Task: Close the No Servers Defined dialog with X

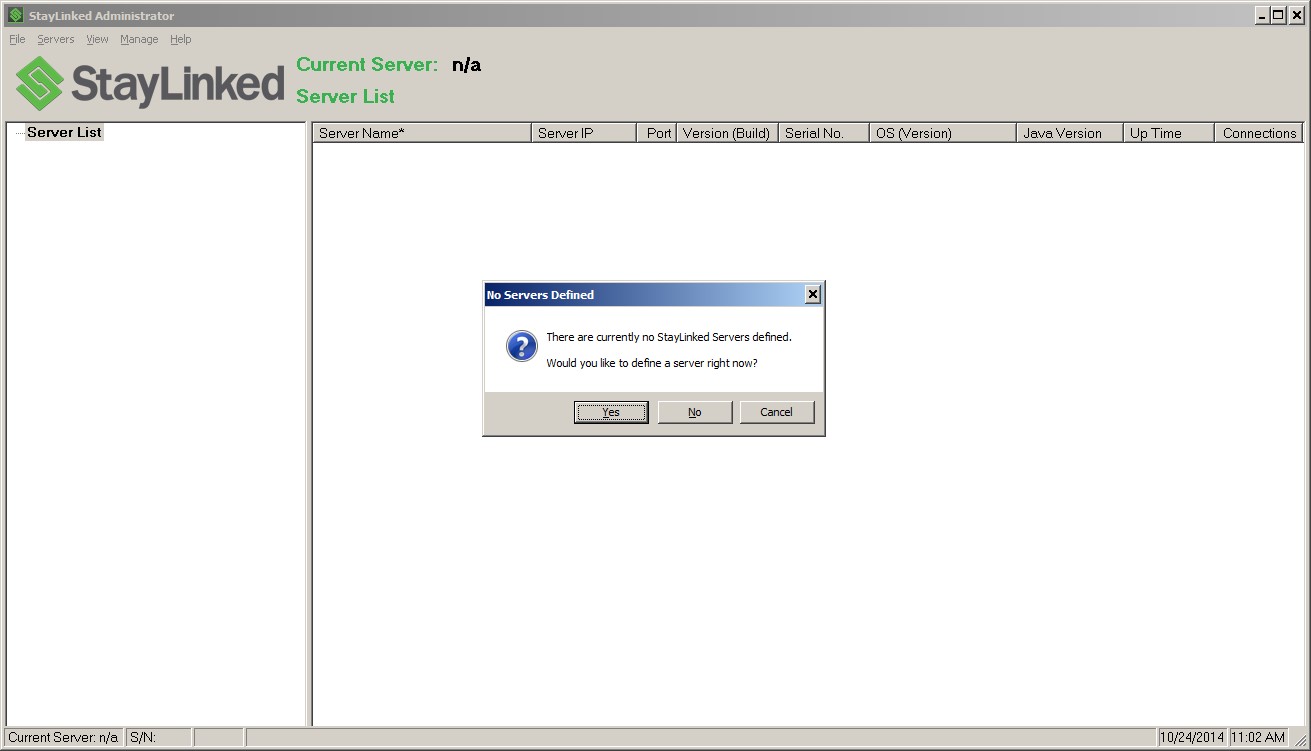Action: 812,294
